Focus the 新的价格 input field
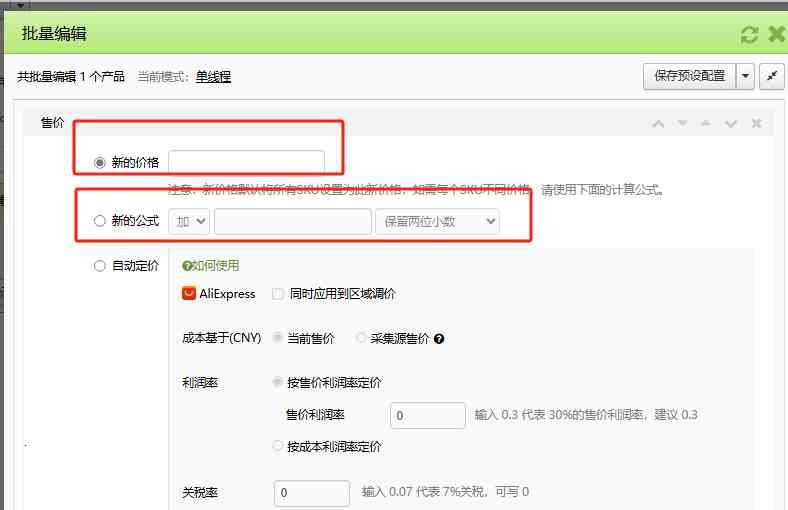This screenshot has width=788, height=510. 246,162
